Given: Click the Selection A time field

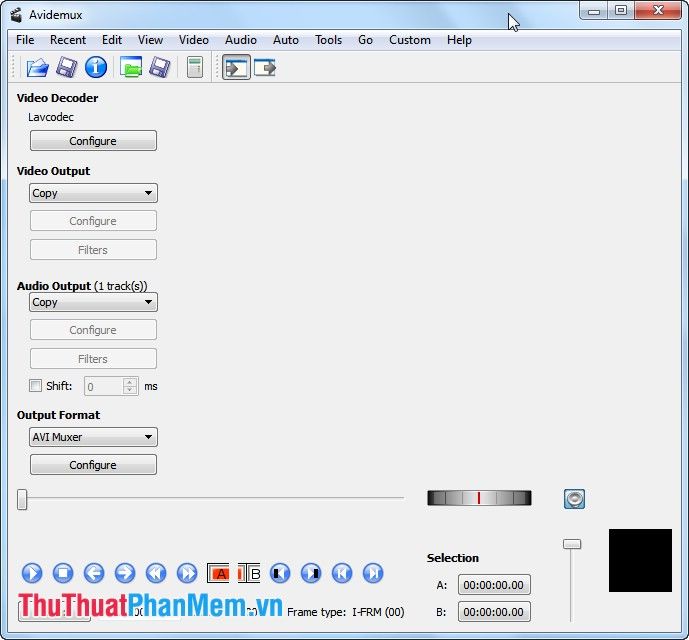Looking at the screenshot, I should coord(494,585).
